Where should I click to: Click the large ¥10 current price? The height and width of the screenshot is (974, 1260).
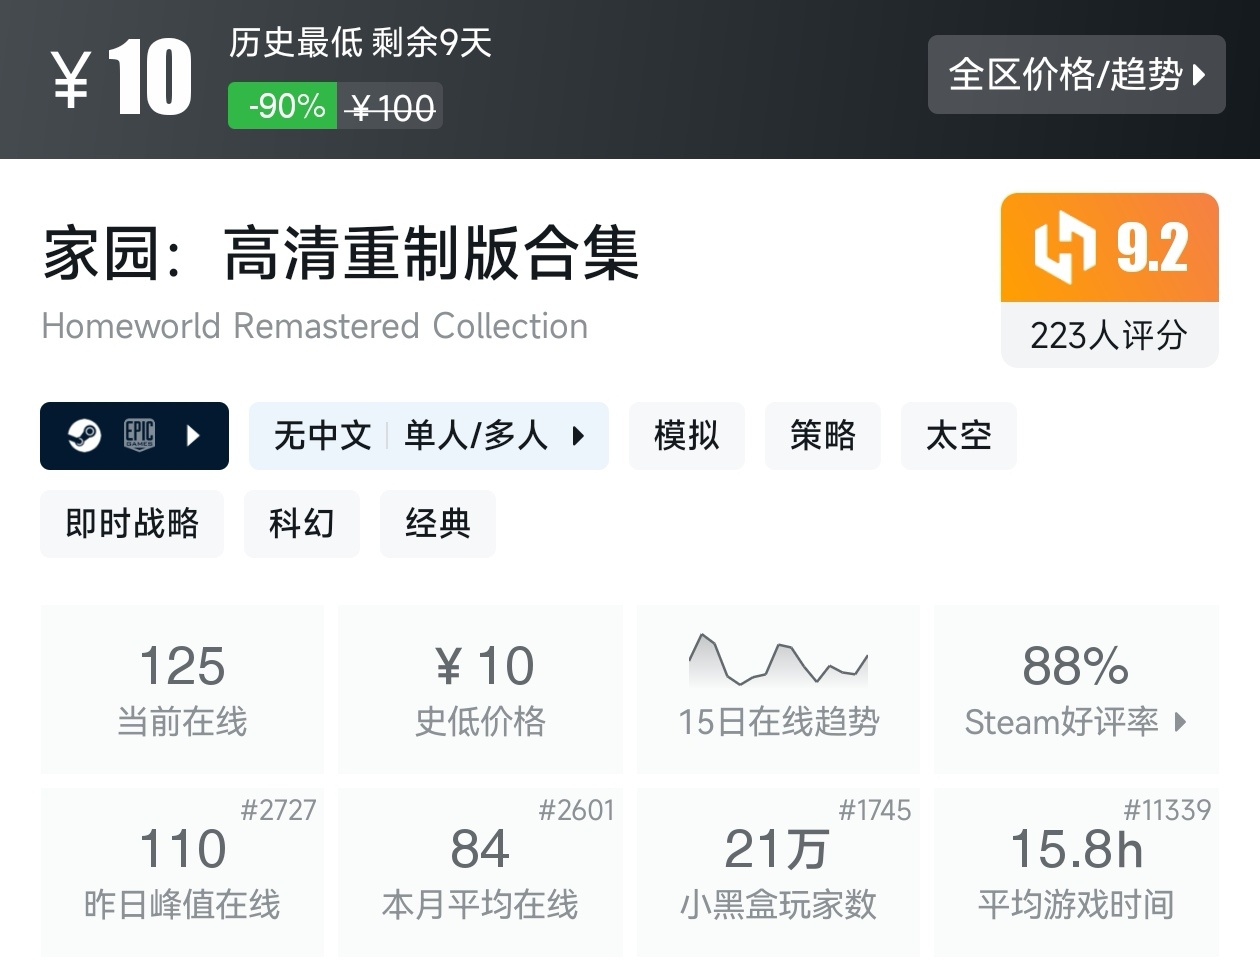point(121,78)
